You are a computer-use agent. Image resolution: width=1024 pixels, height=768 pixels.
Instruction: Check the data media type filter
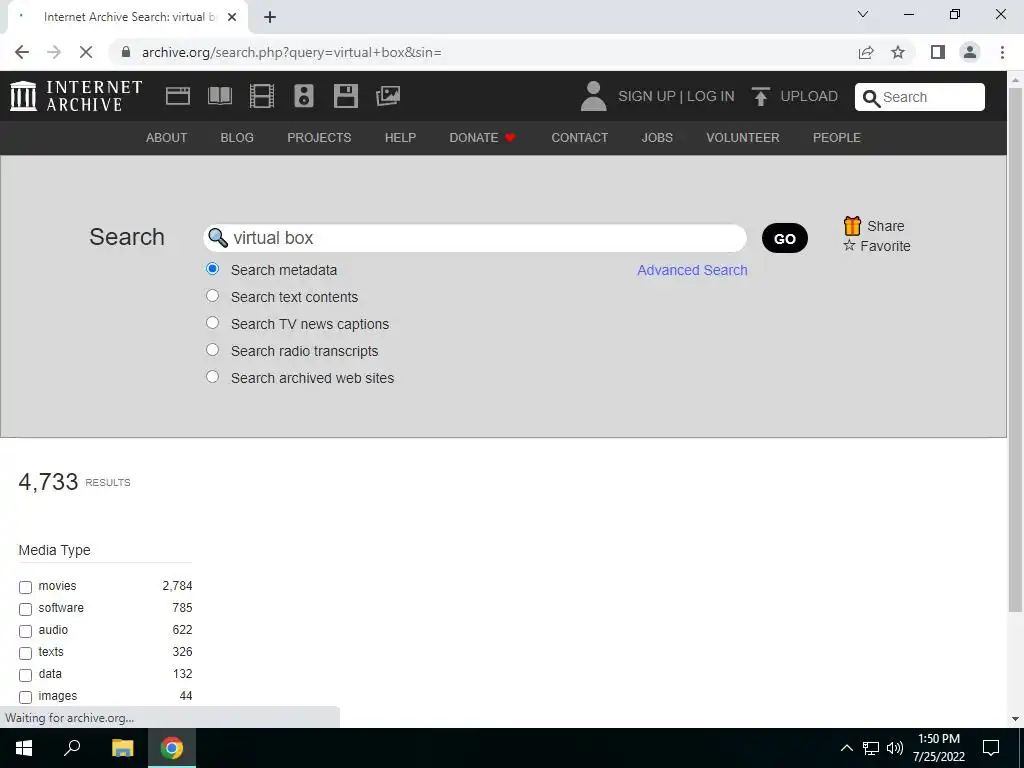pos(25,675)
